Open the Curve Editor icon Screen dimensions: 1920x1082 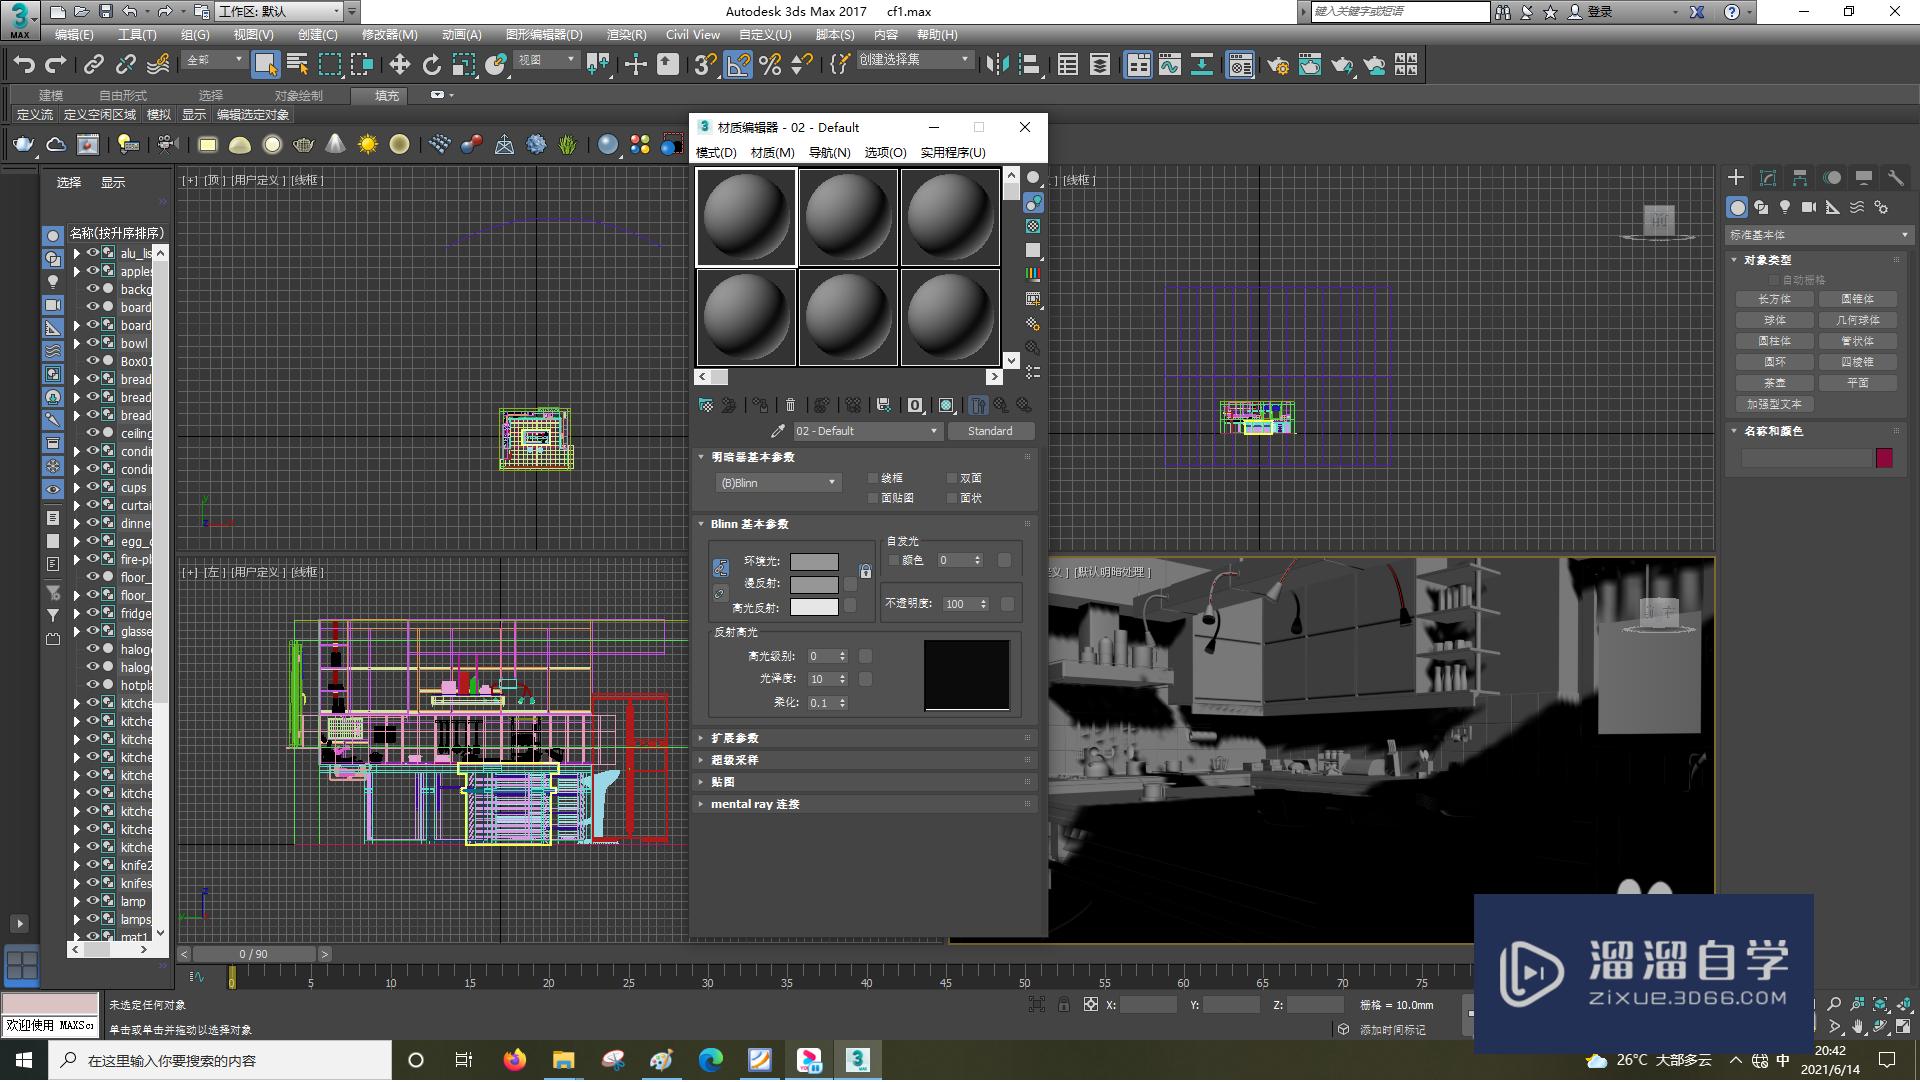click(x=1170, y=65)
